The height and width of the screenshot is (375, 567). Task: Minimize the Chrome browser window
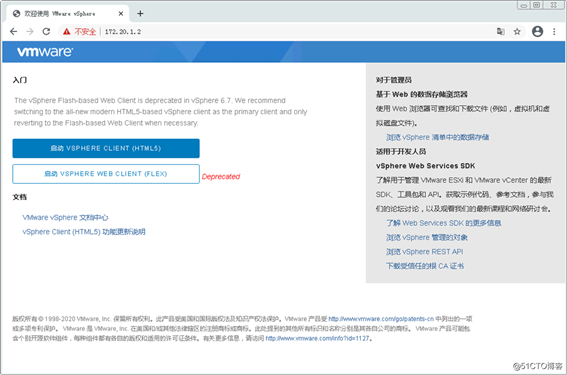(524, 5)
